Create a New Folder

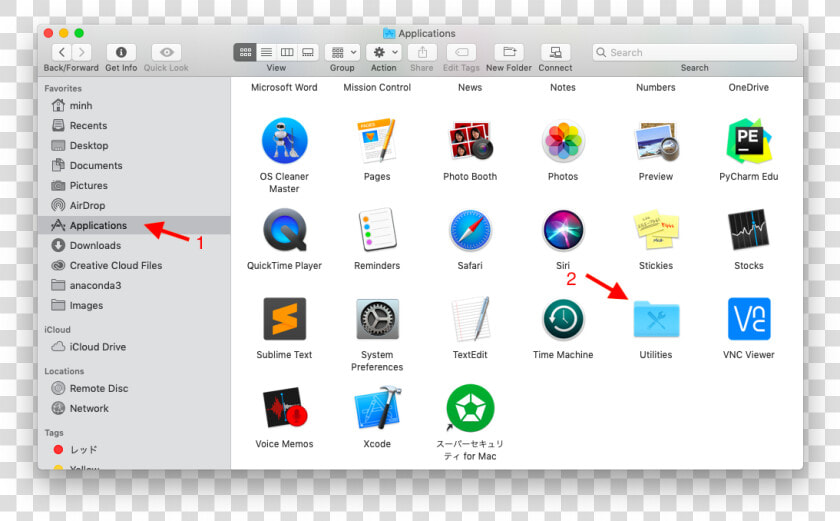[x=509, y=52]
